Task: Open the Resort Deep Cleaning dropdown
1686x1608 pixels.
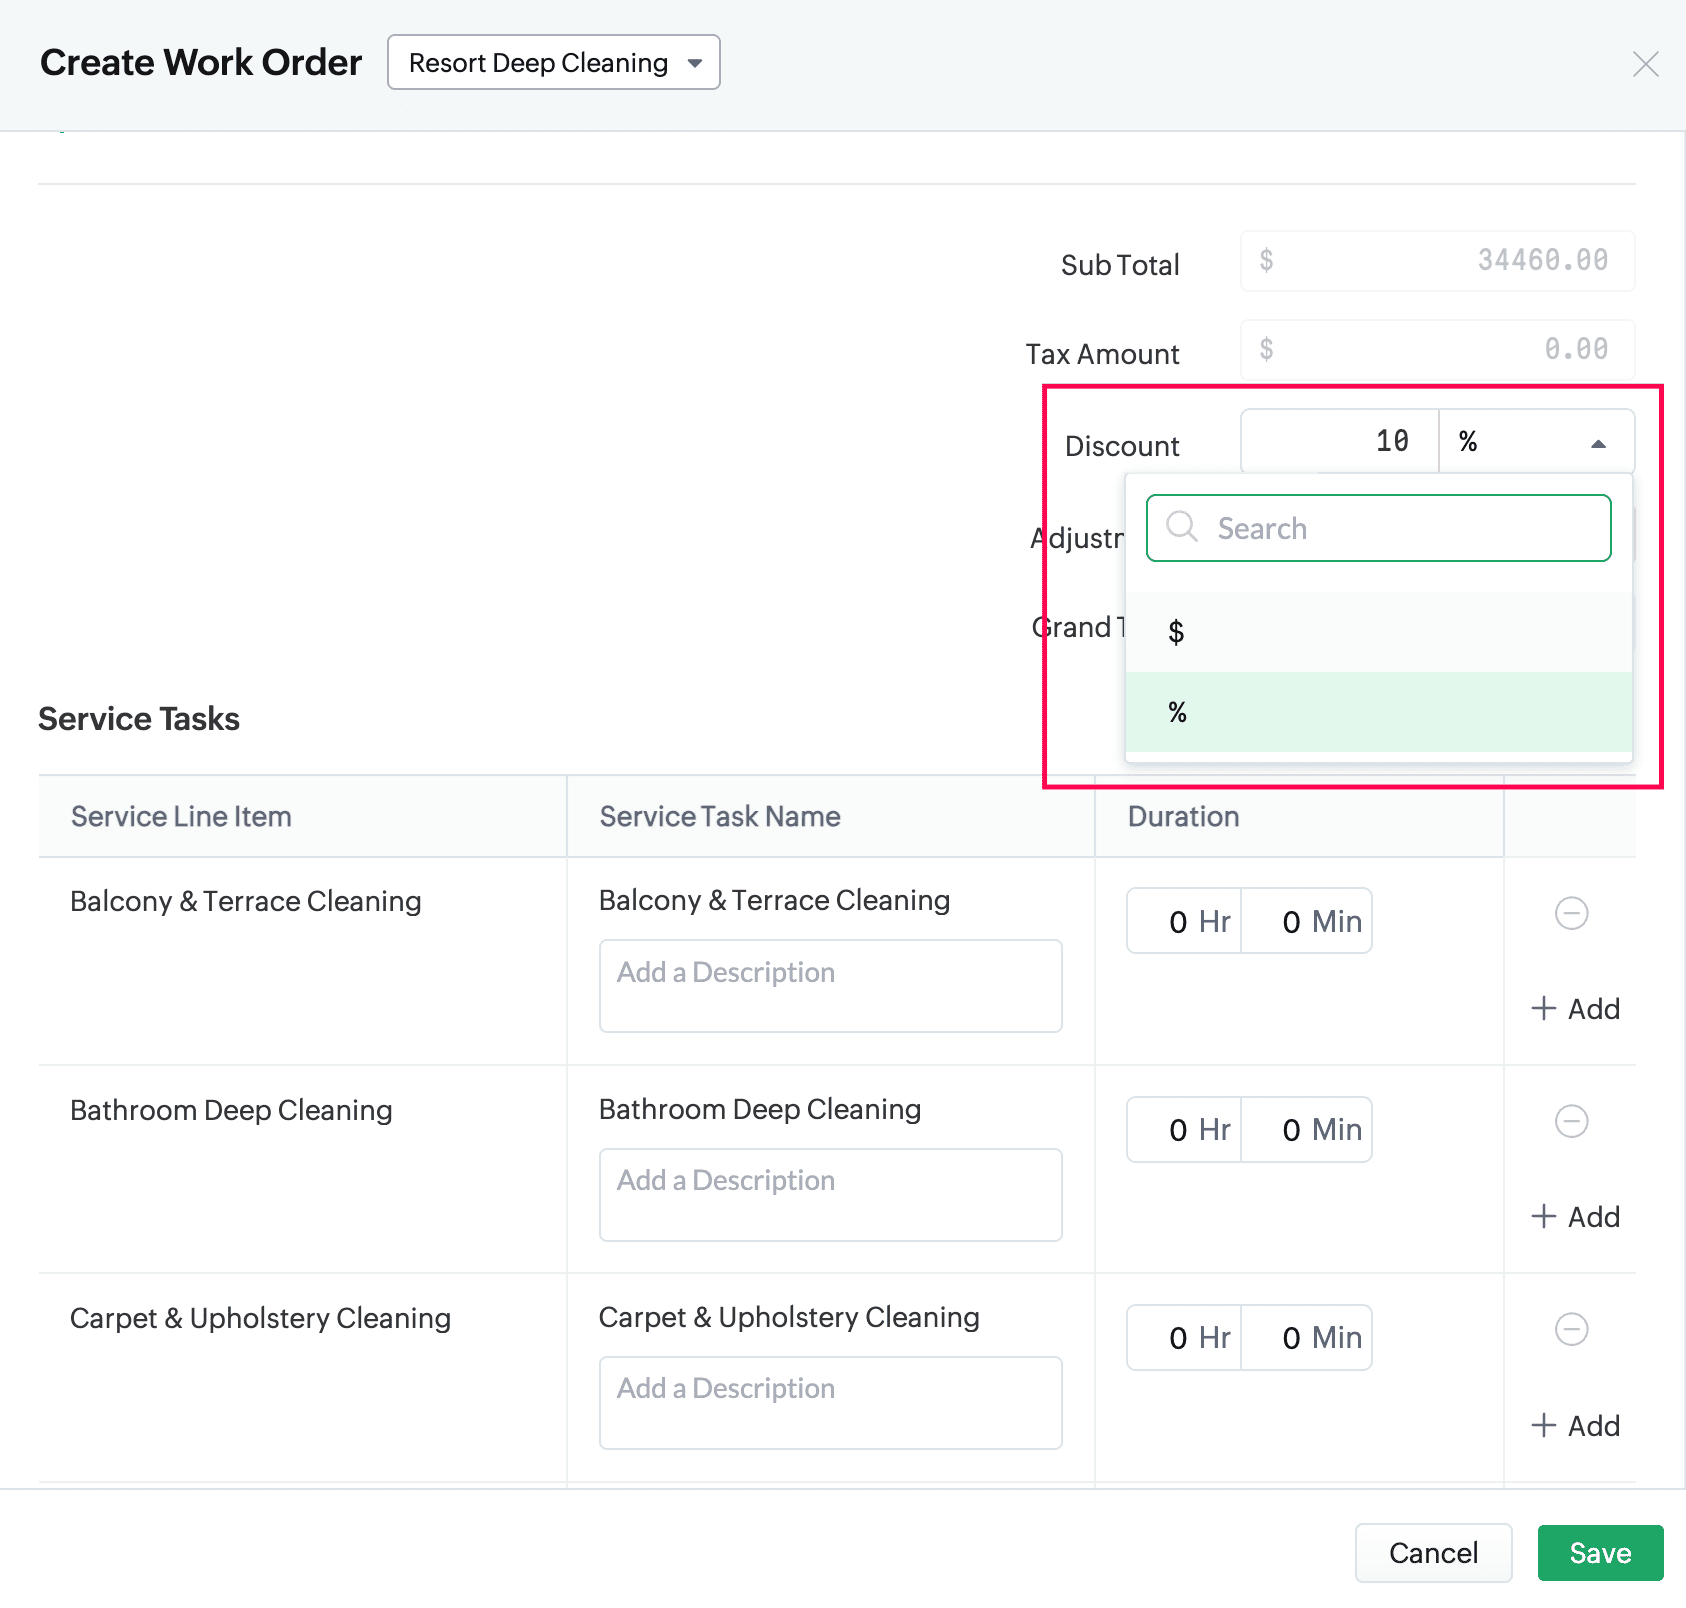Action: [x=553, y=63]
